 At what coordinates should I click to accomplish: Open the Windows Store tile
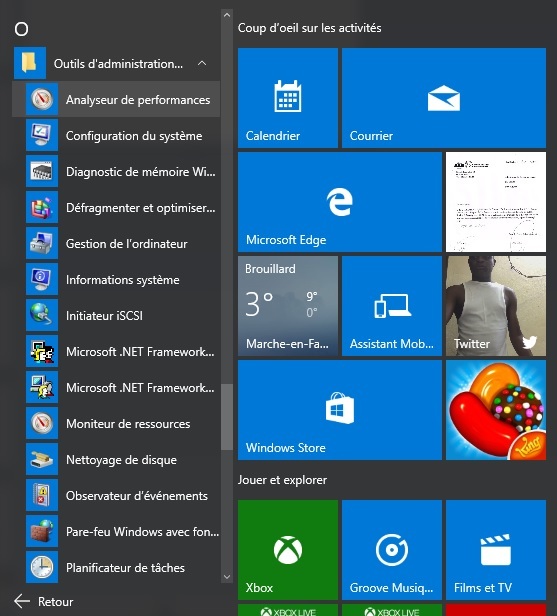(x=340, y=410)
